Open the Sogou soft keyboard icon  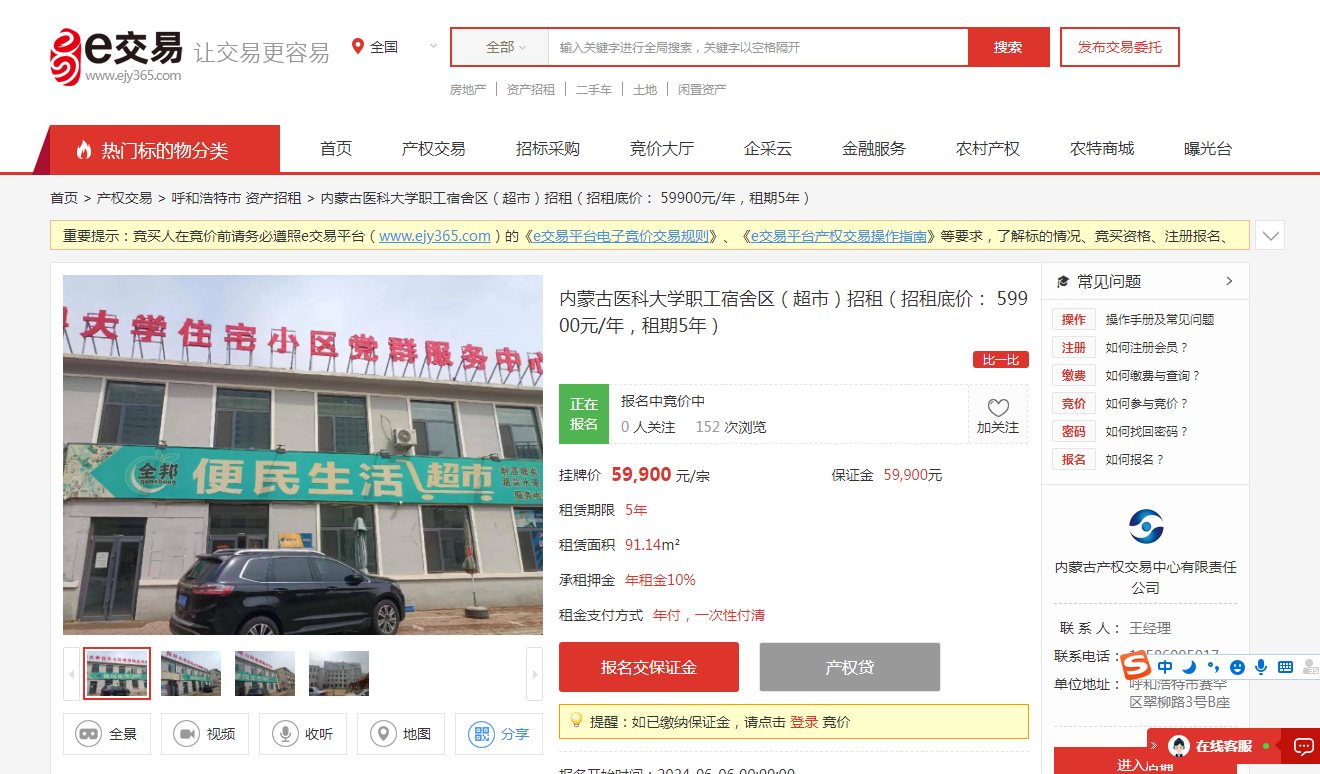click(1285, 667)
